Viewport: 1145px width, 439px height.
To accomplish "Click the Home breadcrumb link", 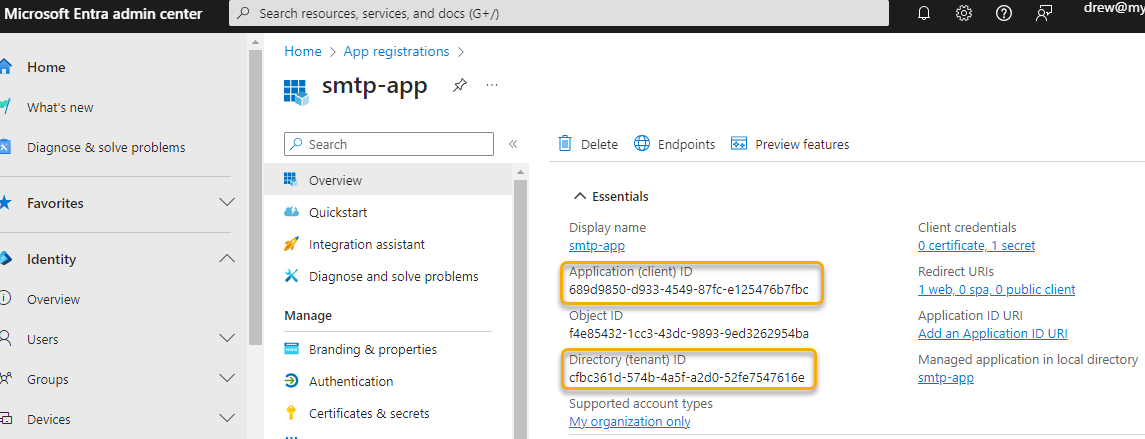I will coord(303,51).
